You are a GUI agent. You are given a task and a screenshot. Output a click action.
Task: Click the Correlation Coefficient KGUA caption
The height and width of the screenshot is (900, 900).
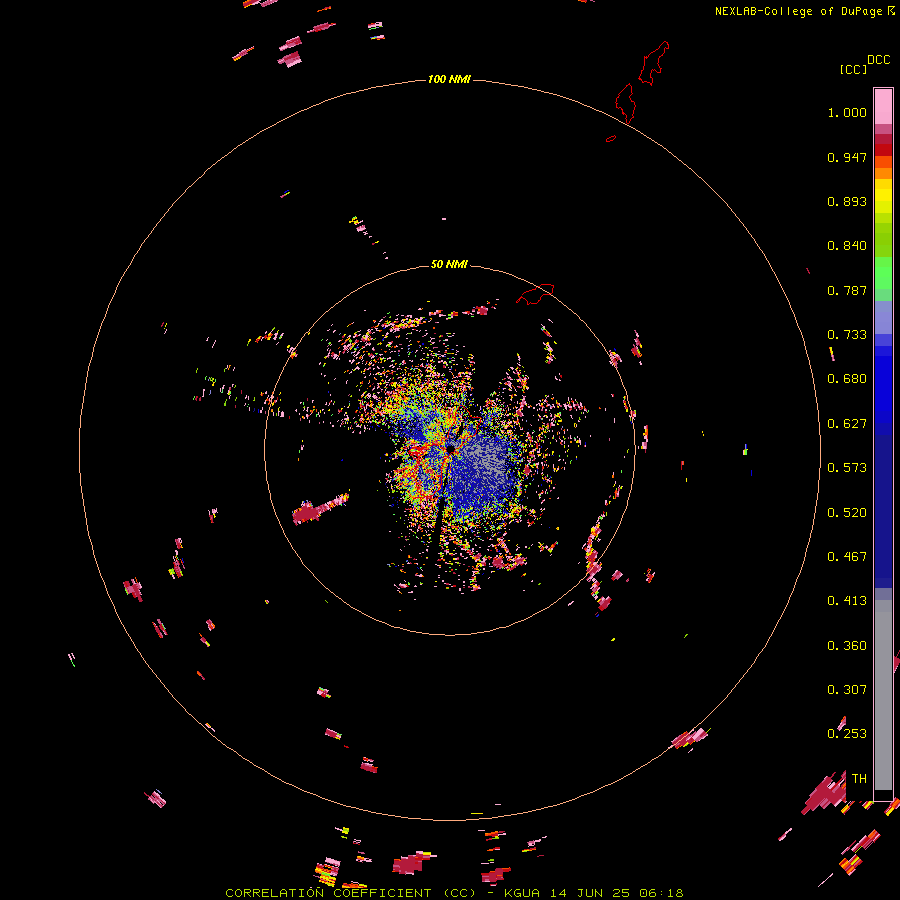click(454, 893)
